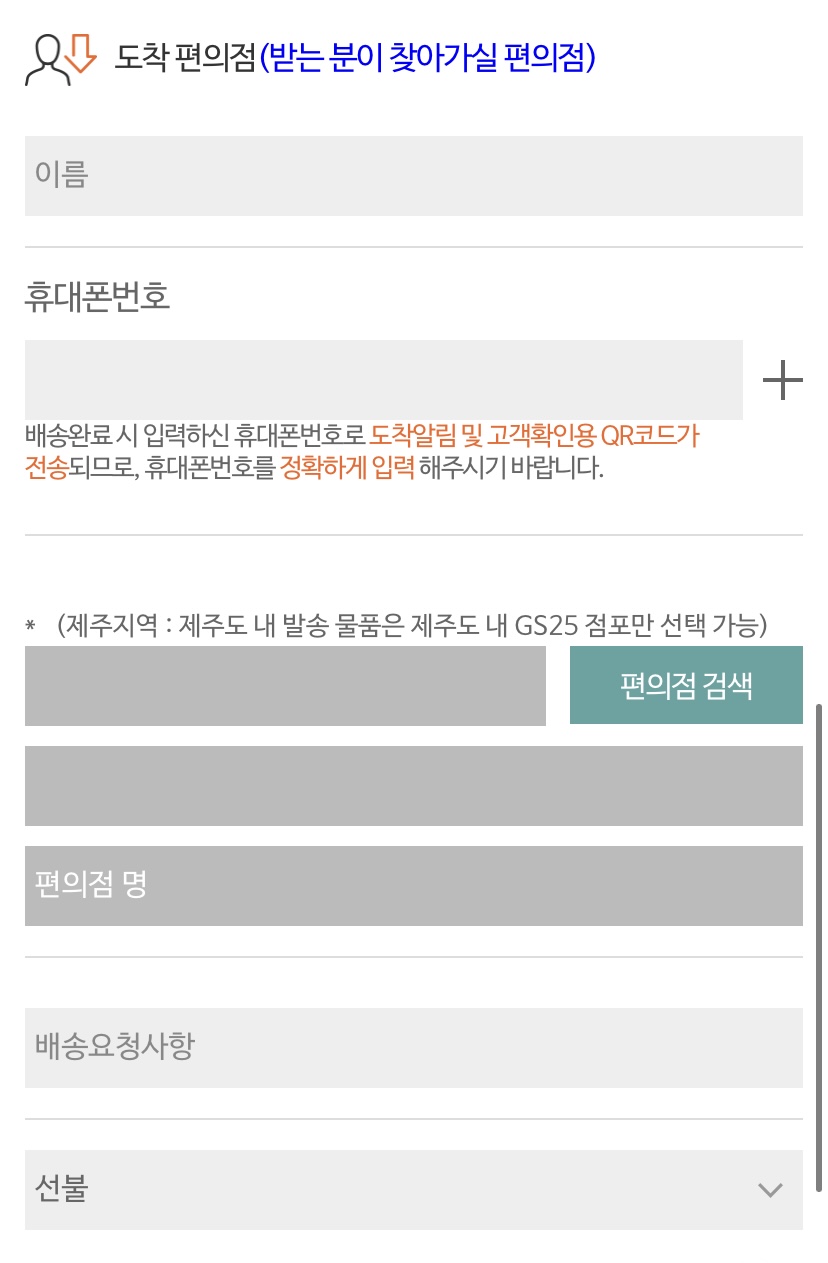Open the 선불 payment method dropdown

pos(414,1190)
